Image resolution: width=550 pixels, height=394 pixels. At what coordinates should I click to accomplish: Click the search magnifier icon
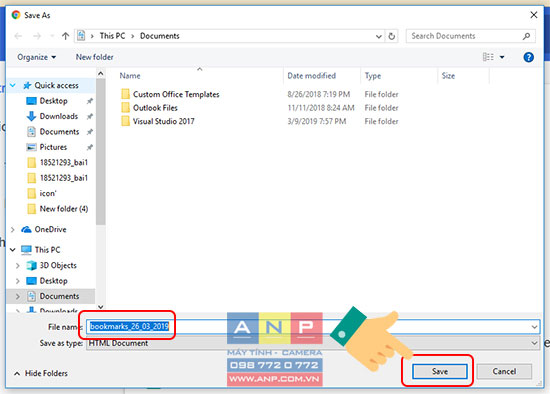(x=526, y=36)
